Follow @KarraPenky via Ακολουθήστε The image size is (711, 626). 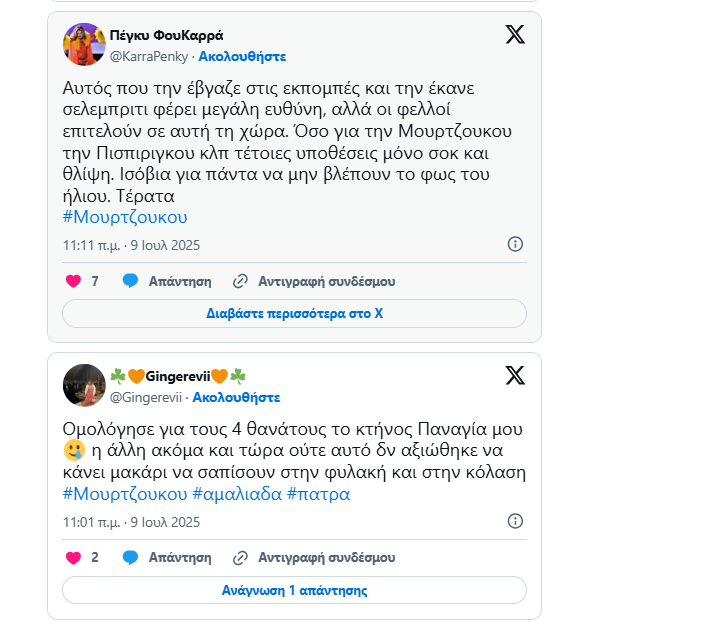(242, 57)
